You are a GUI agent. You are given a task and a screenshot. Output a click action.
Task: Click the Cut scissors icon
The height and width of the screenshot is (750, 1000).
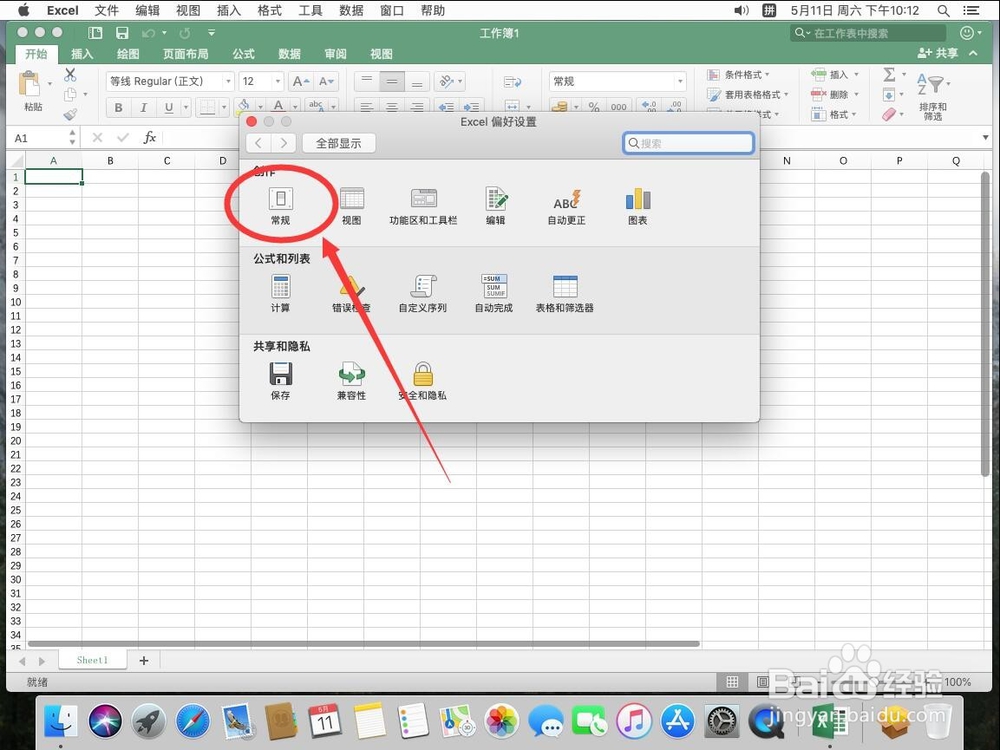click(x=70, y=75)
